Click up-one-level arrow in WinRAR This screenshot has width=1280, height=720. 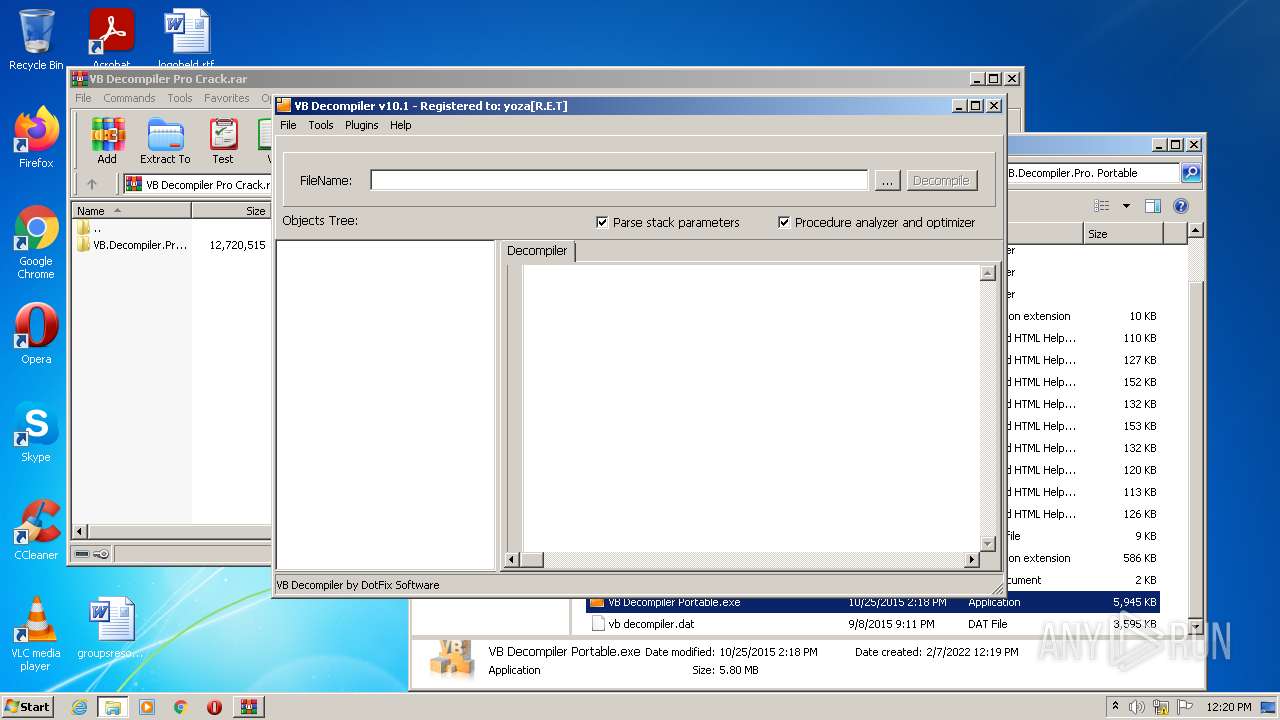coord(92,184)
